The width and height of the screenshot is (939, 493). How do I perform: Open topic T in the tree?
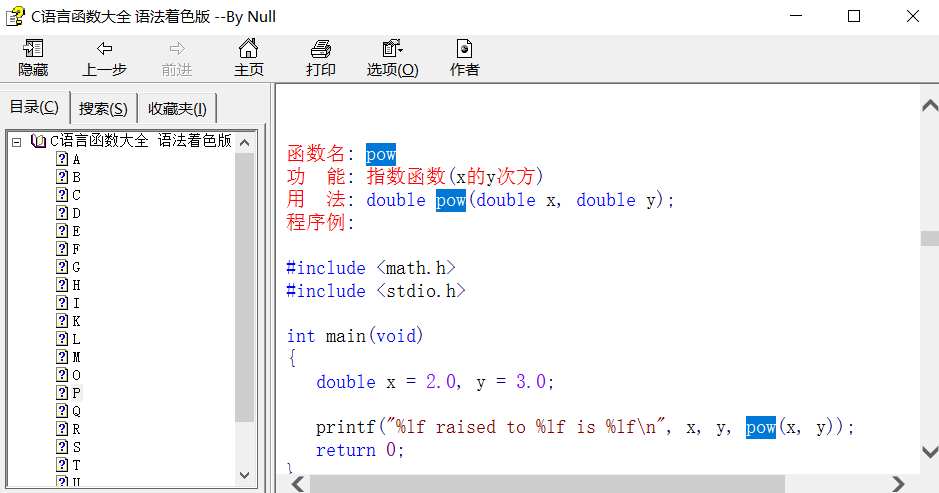(76, 465)
